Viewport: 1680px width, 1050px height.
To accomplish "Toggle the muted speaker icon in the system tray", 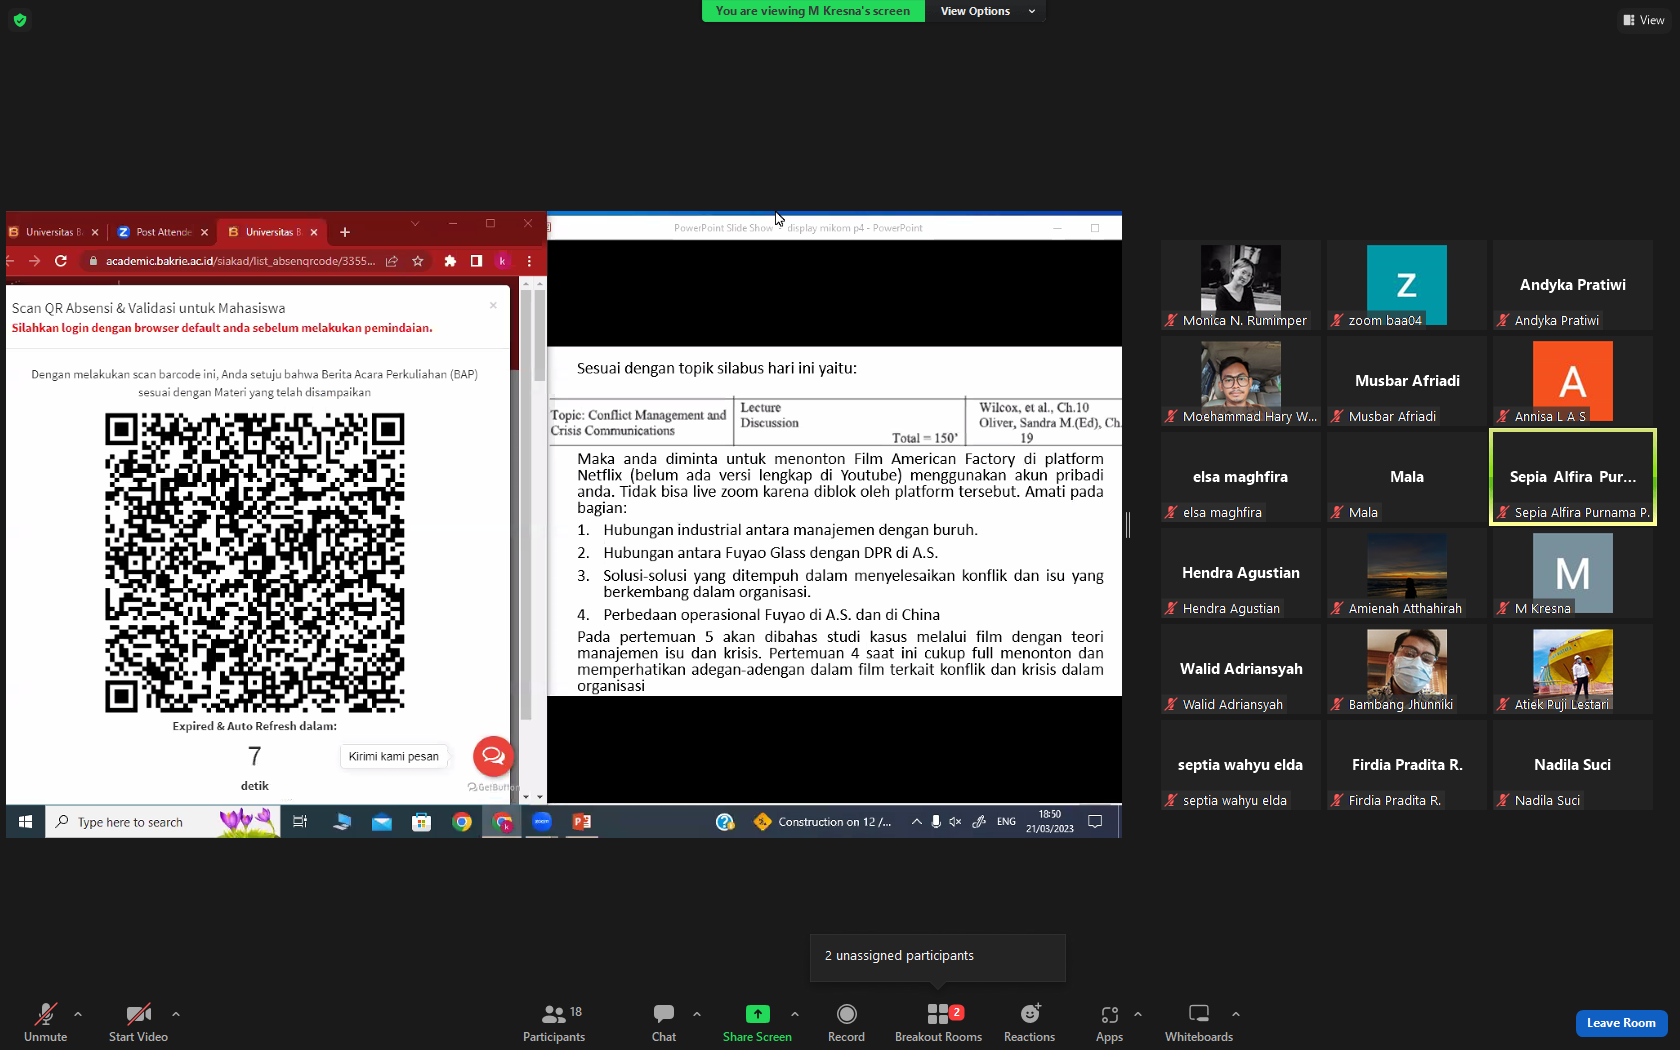I will pyautogui.click(x=955, y=822).
